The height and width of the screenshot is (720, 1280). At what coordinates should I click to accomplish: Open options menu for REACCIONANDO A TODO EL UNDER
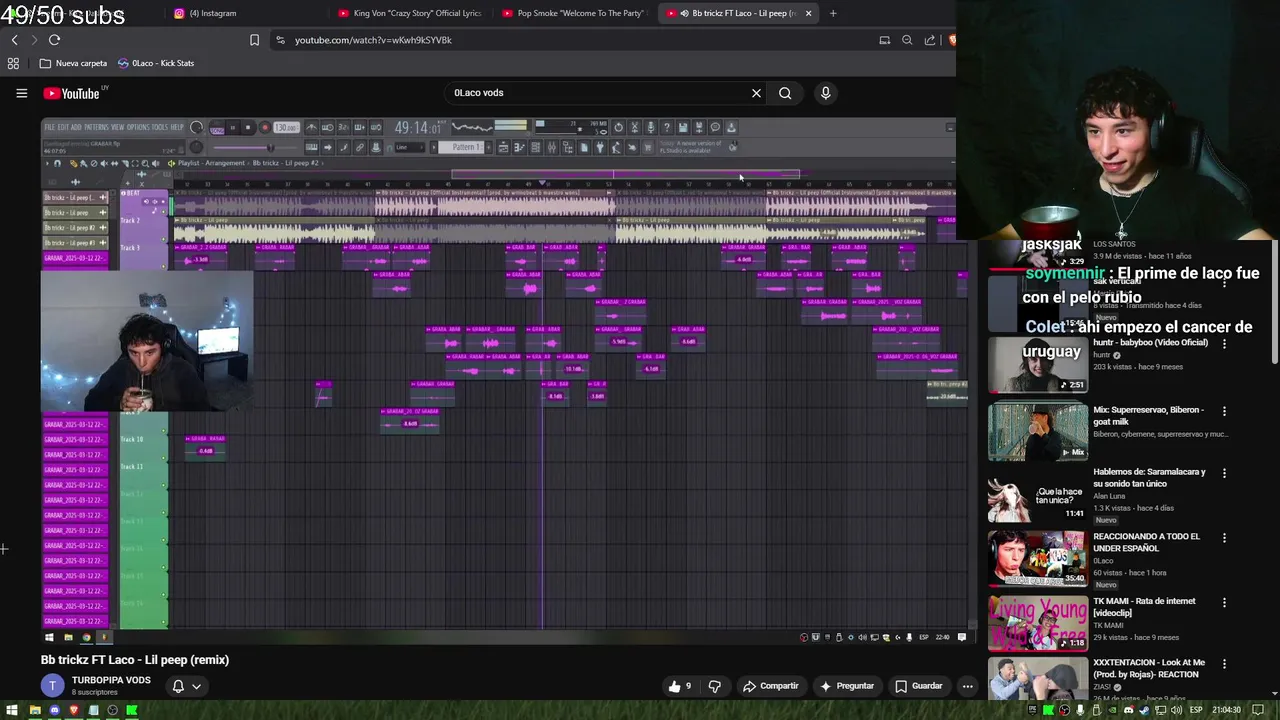[1224, 538]
